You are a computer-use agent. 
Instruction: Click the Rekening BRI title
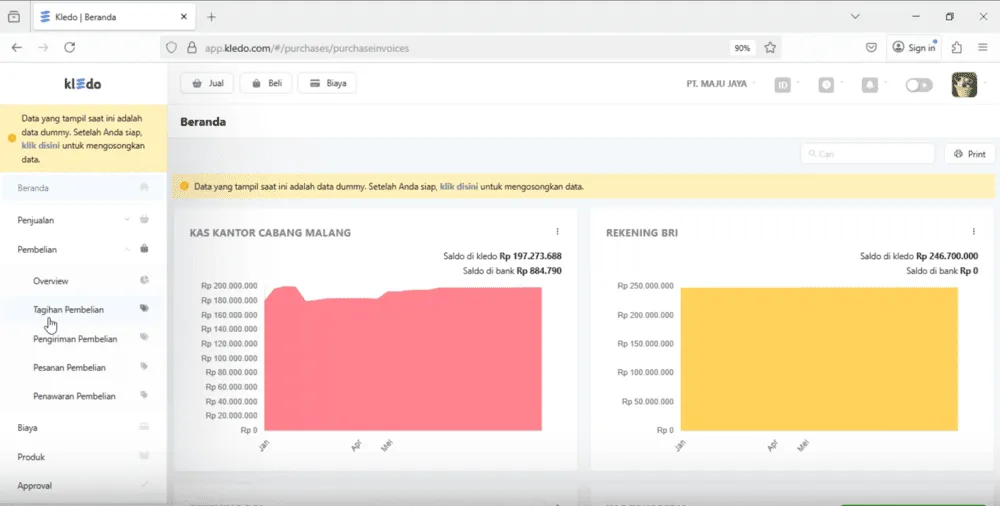642,233
